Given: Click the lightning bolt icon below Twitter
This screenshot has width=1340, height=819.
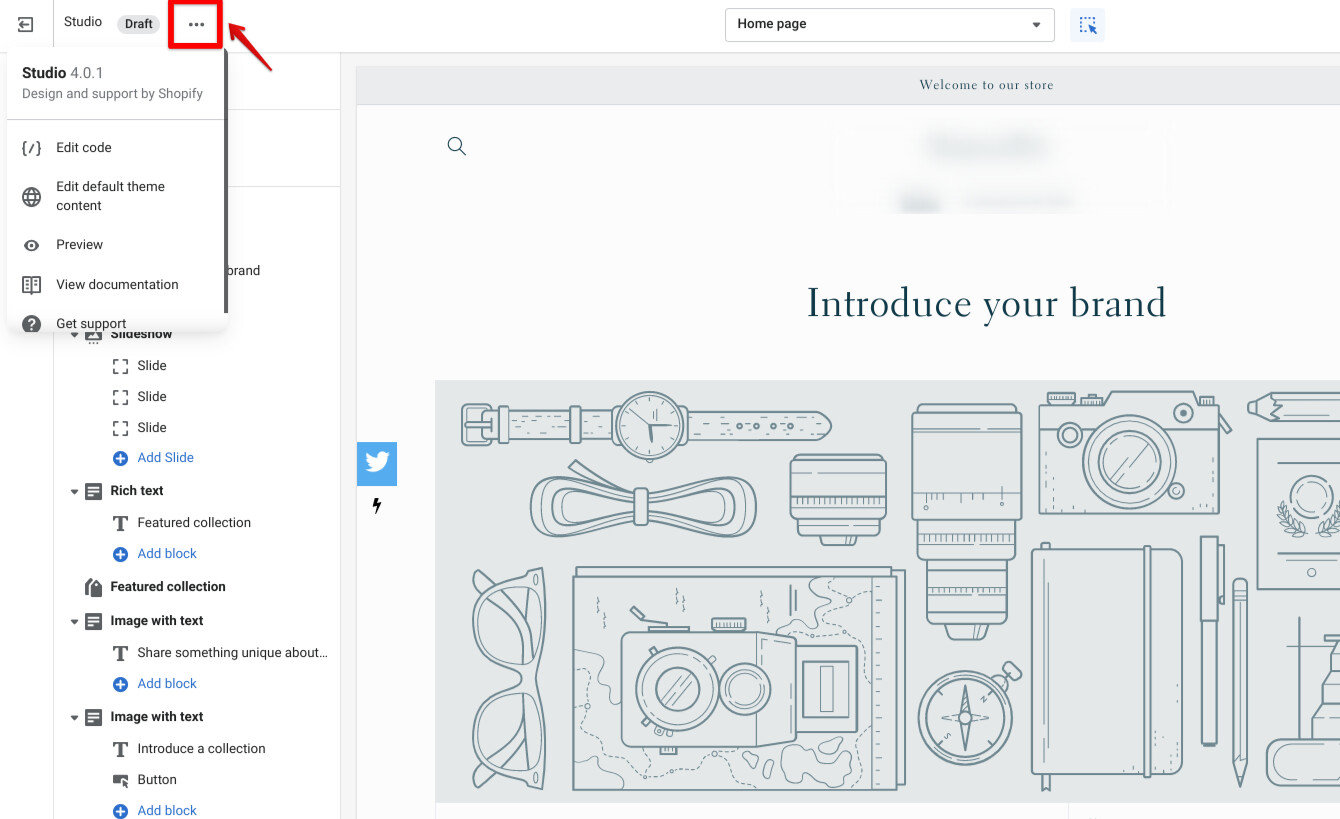Looking at the screenshot, I should pyautogui.click(x=377, y=506).
